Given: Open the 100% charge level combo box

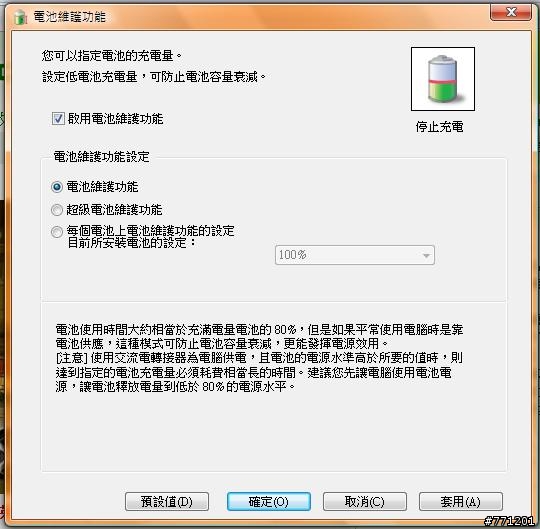Looking at the screenshot, I should pyautogui.click(x=355, y=255).
